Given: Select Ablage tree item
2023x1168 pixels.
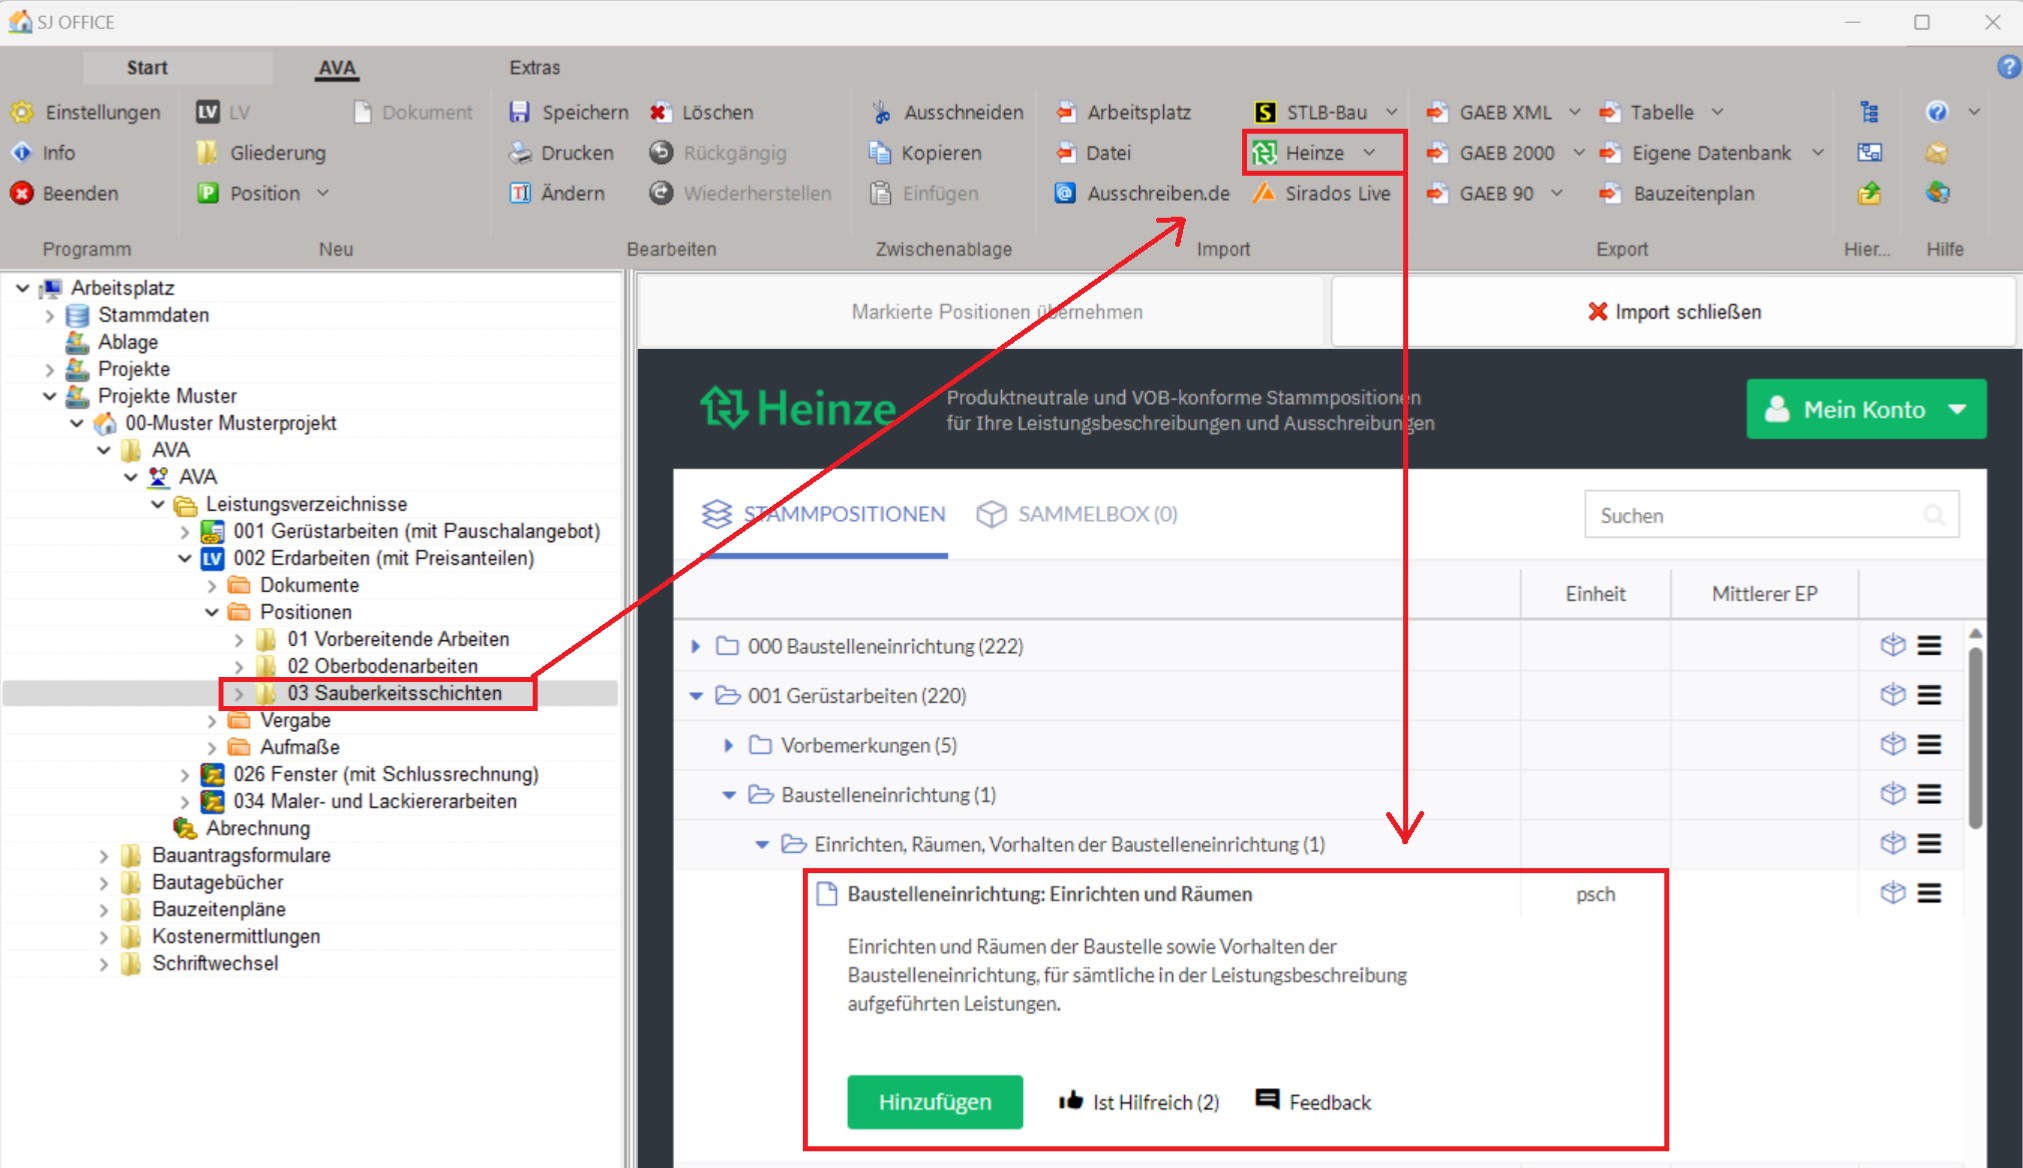Looking at the screenshot, I should tap(128, 342).
